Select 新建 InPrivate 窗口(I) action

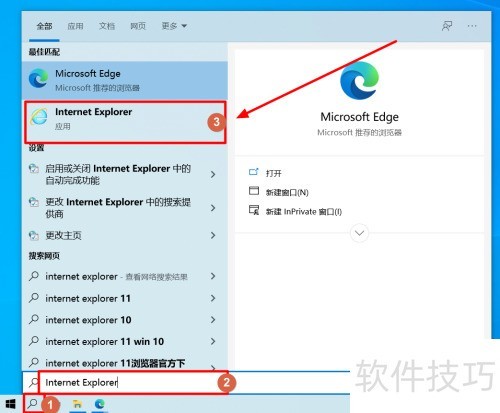[304, 212]
